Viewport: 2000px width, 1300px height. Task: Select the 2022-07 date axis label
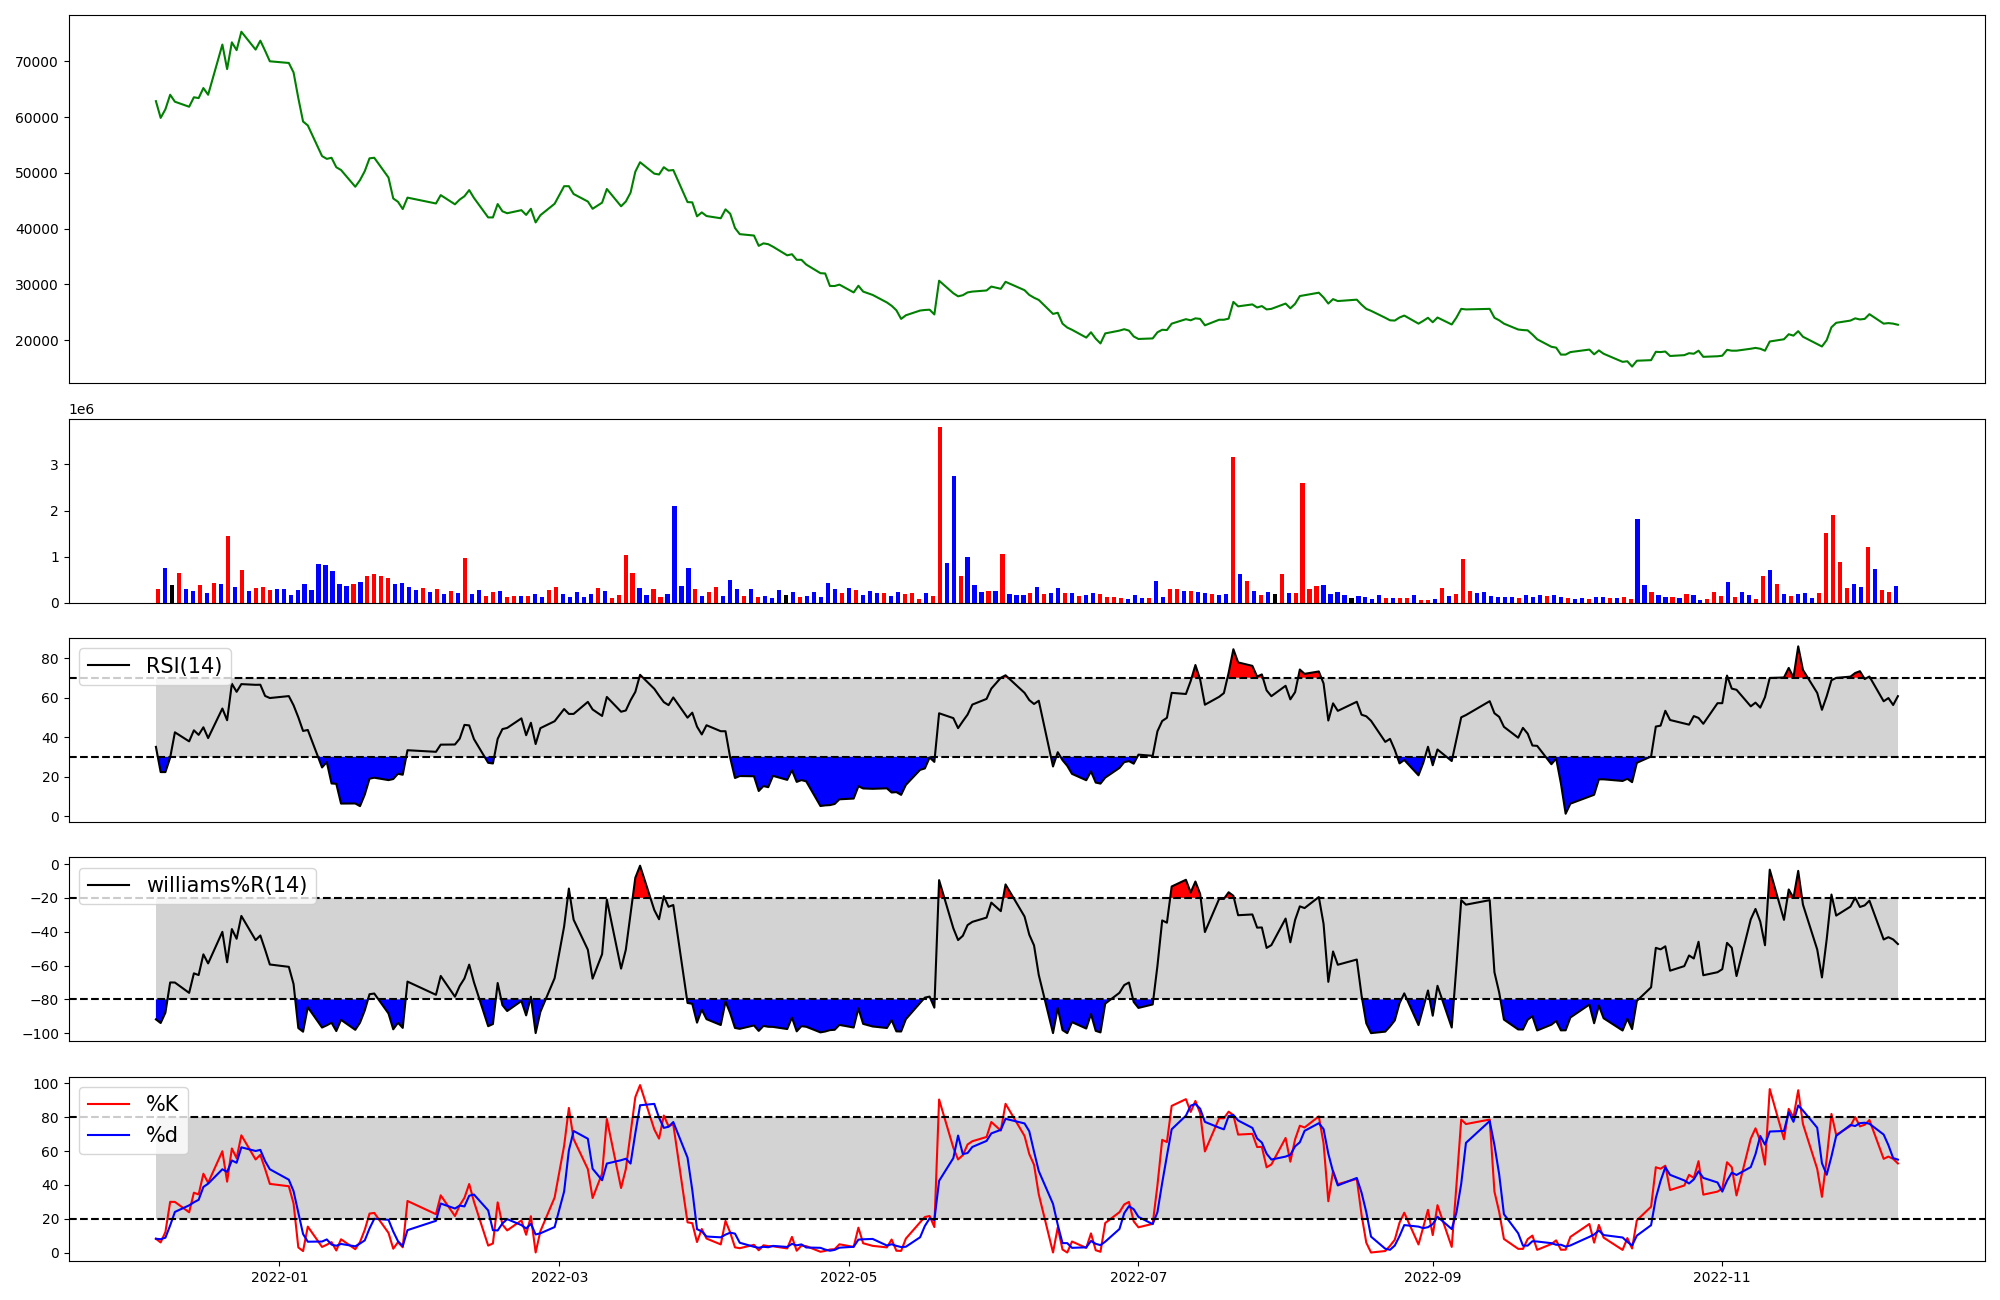click(x=1139, y=1277)
